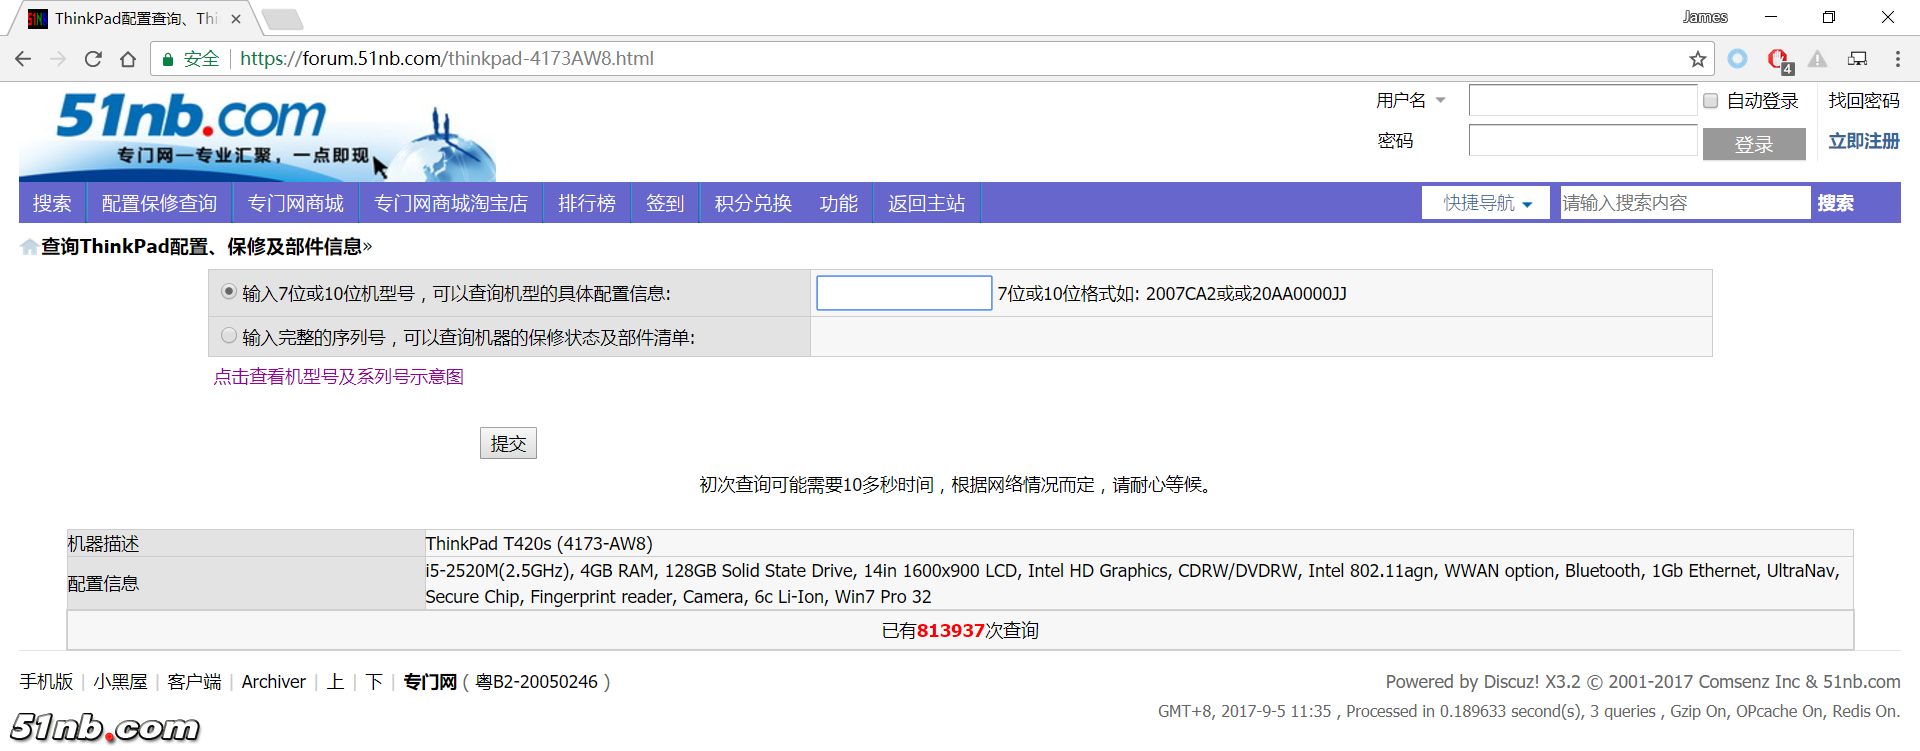Click the home icon beside 查询ThinkPad配置
1920x751 pixels.
pyautogui.click(x=29, y=247)
